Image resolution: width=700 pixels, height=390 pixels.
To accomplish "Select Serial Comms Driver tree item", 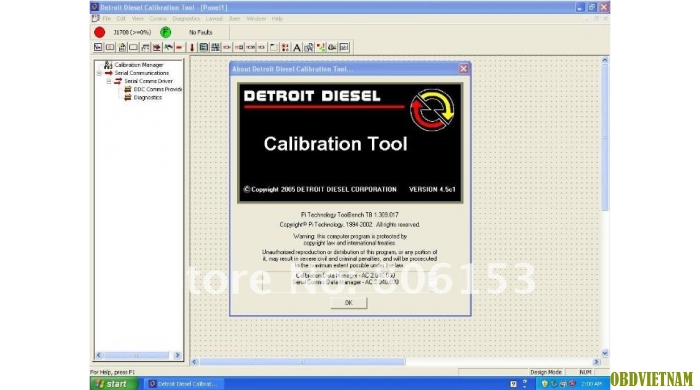I will 148,81.
